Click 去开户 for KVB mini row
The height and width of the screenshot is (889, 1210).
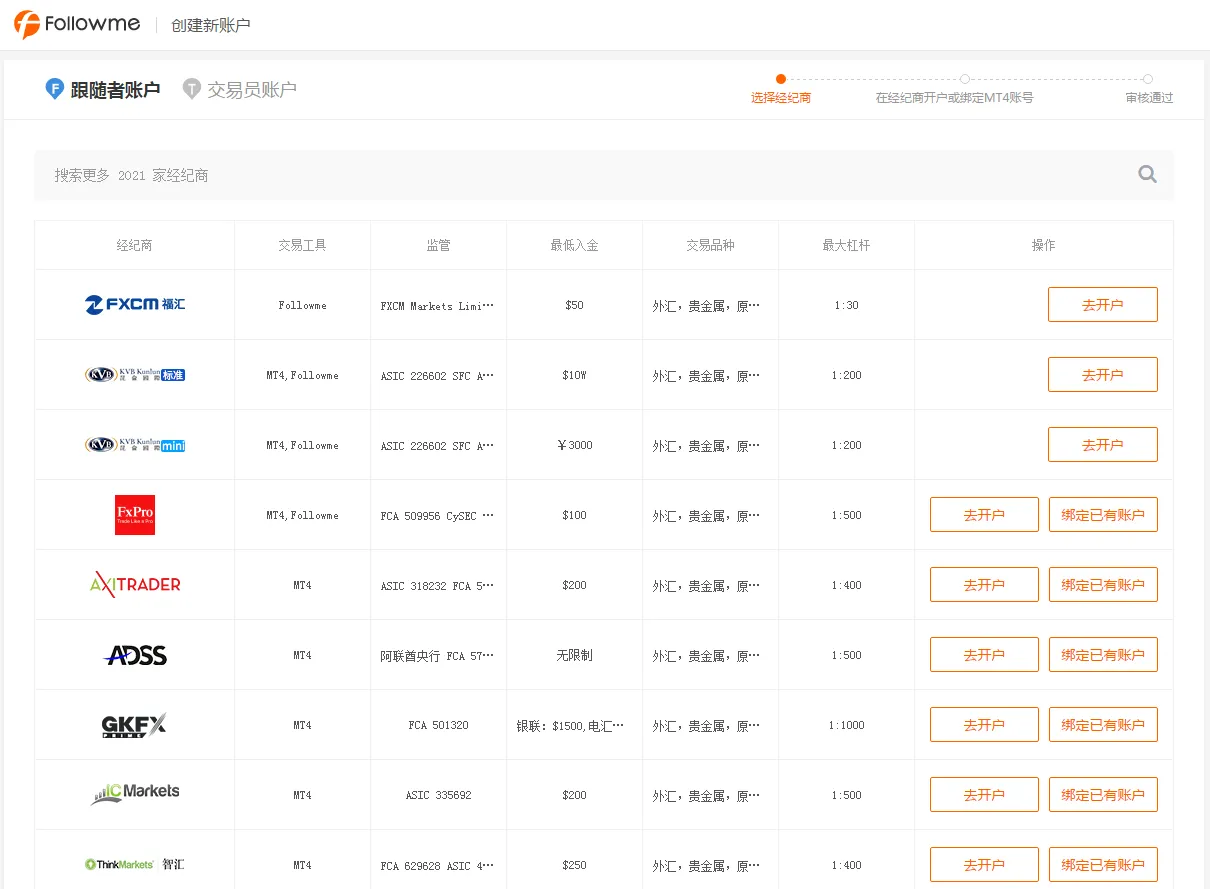coord(1103,445)
